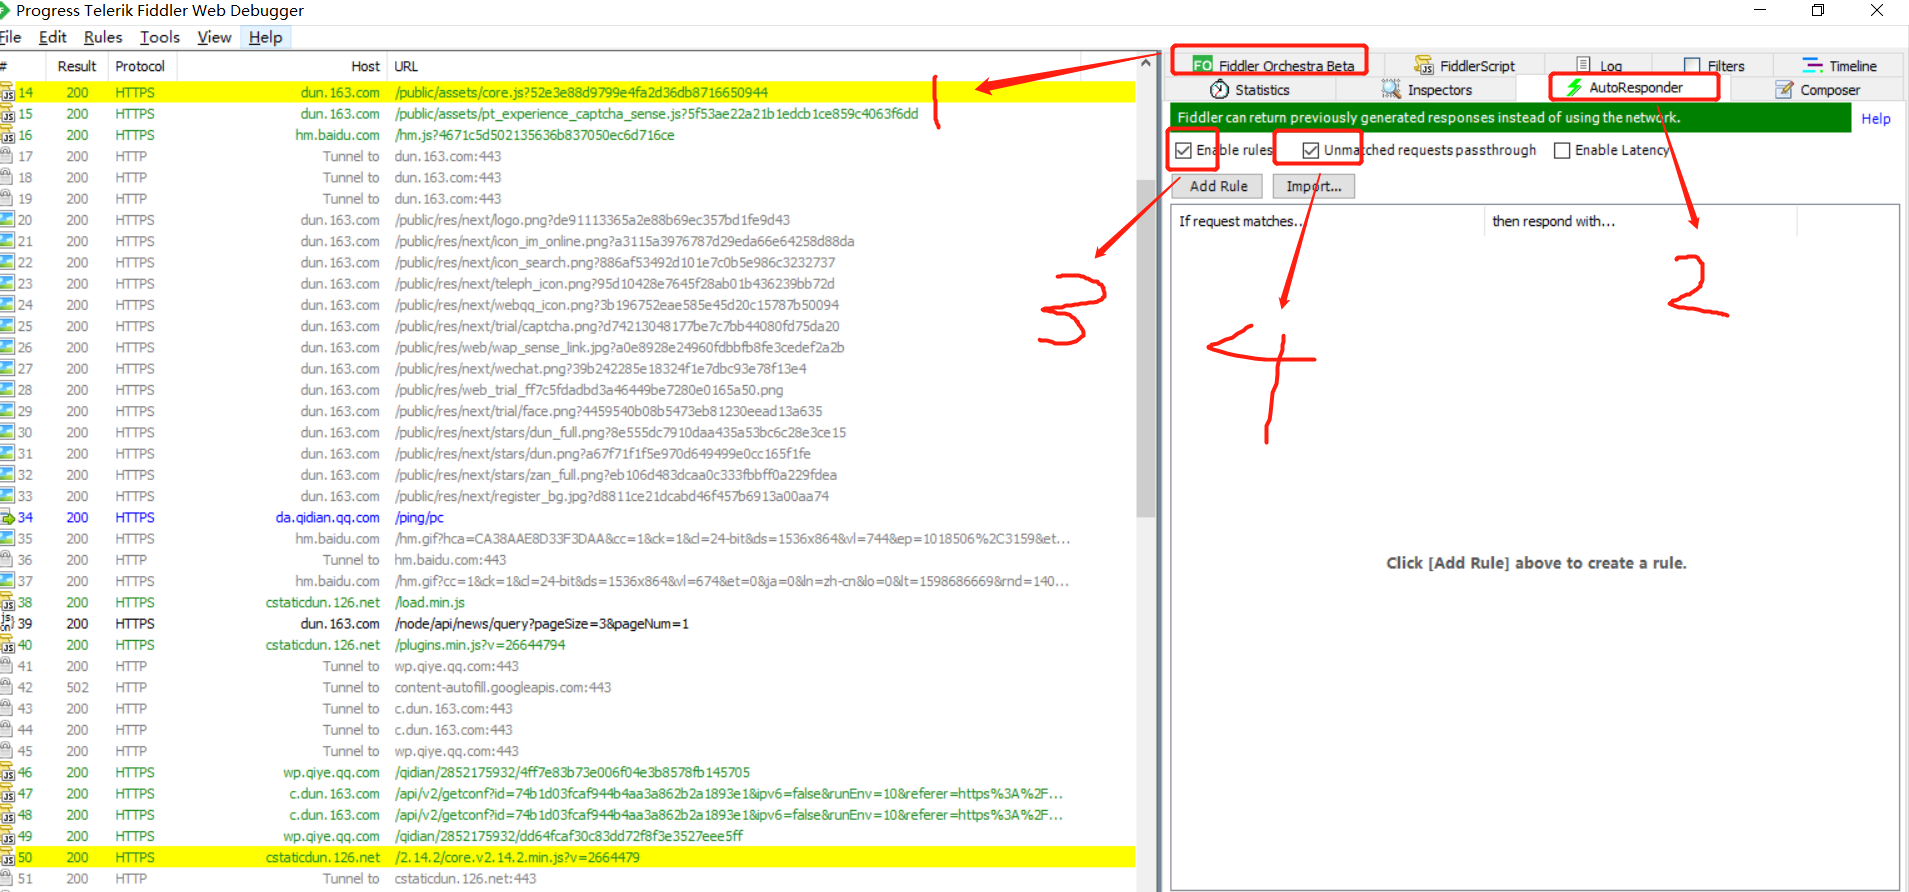Open the Fiddler Orchestra Beta FO icon
The height and width of the screenshot is (892, 1909).
tap(1202, 65)
